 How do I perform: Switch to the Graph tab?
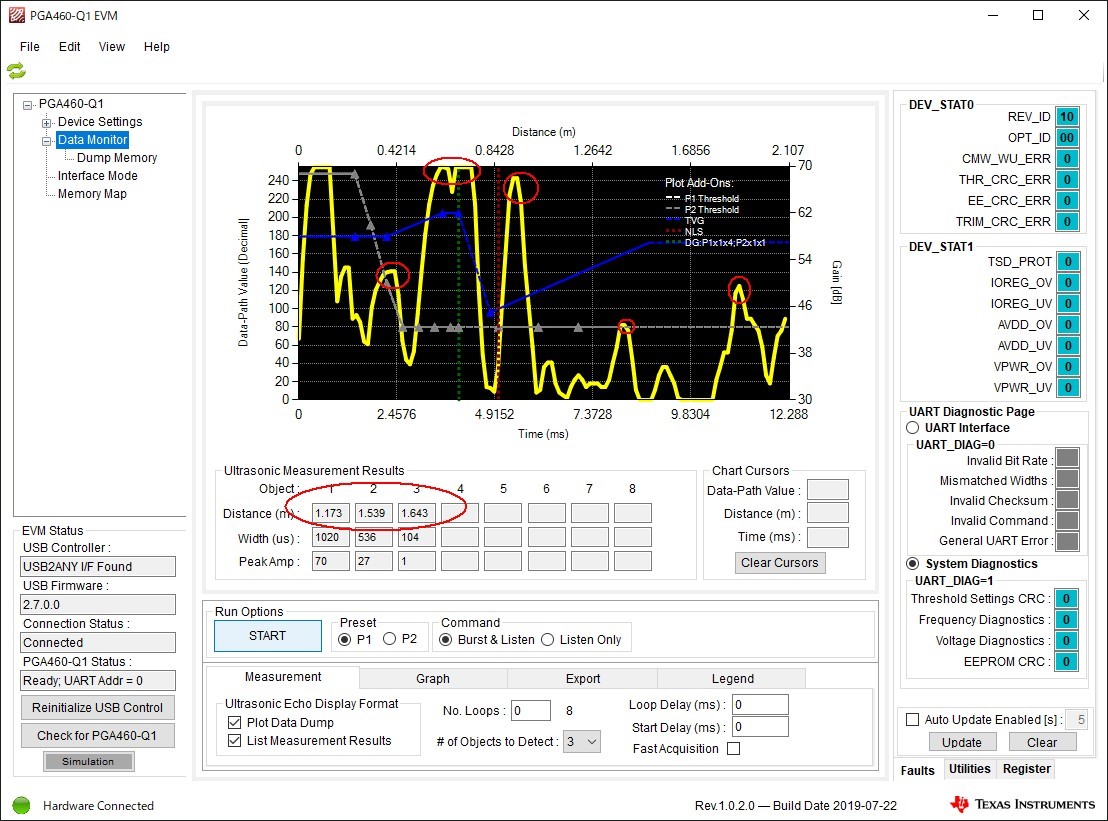[x=432, y=678]
